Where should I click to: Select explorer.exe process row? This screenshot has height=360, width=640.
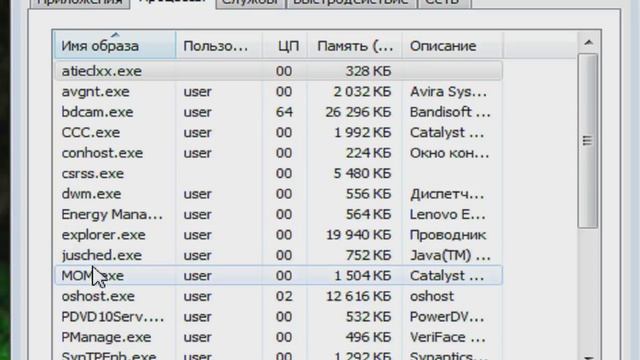pyautogui.click(x=278, y=235)
